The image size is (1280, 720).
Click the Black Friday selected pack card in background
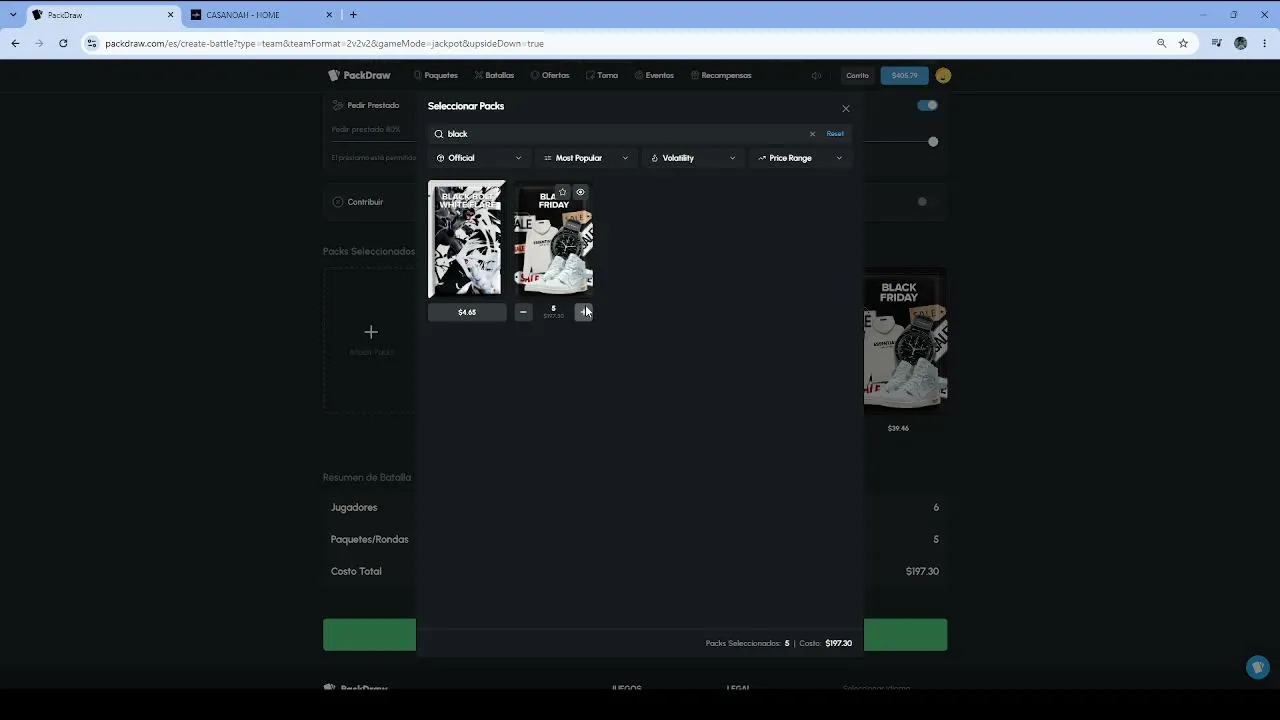[x=905, y=342]
